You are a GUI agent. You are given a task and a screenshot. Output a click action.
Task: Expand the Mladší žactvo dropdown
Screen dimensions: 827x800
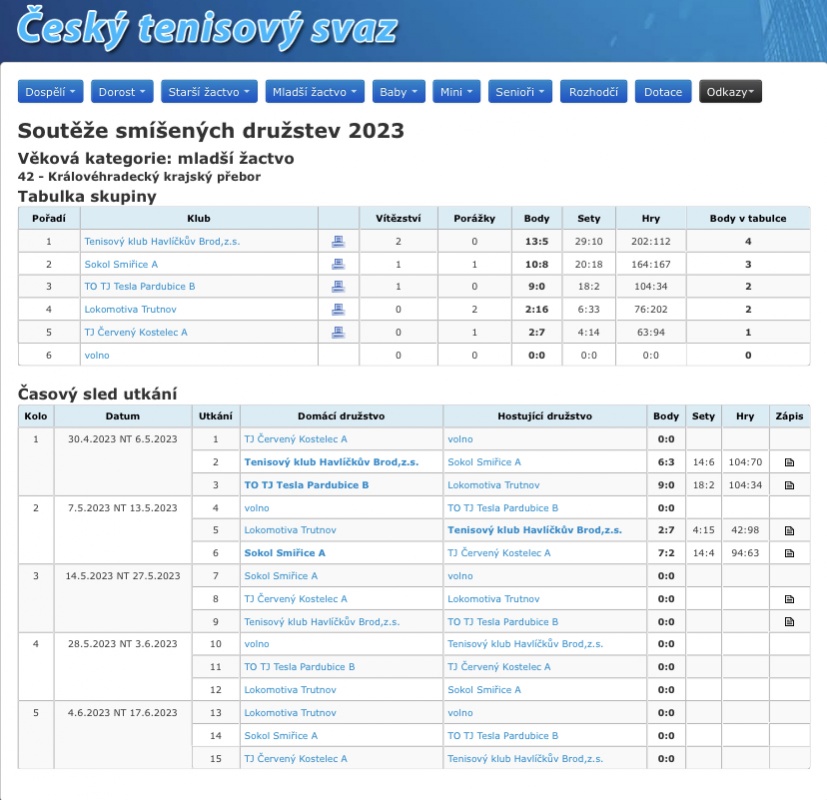314,92
